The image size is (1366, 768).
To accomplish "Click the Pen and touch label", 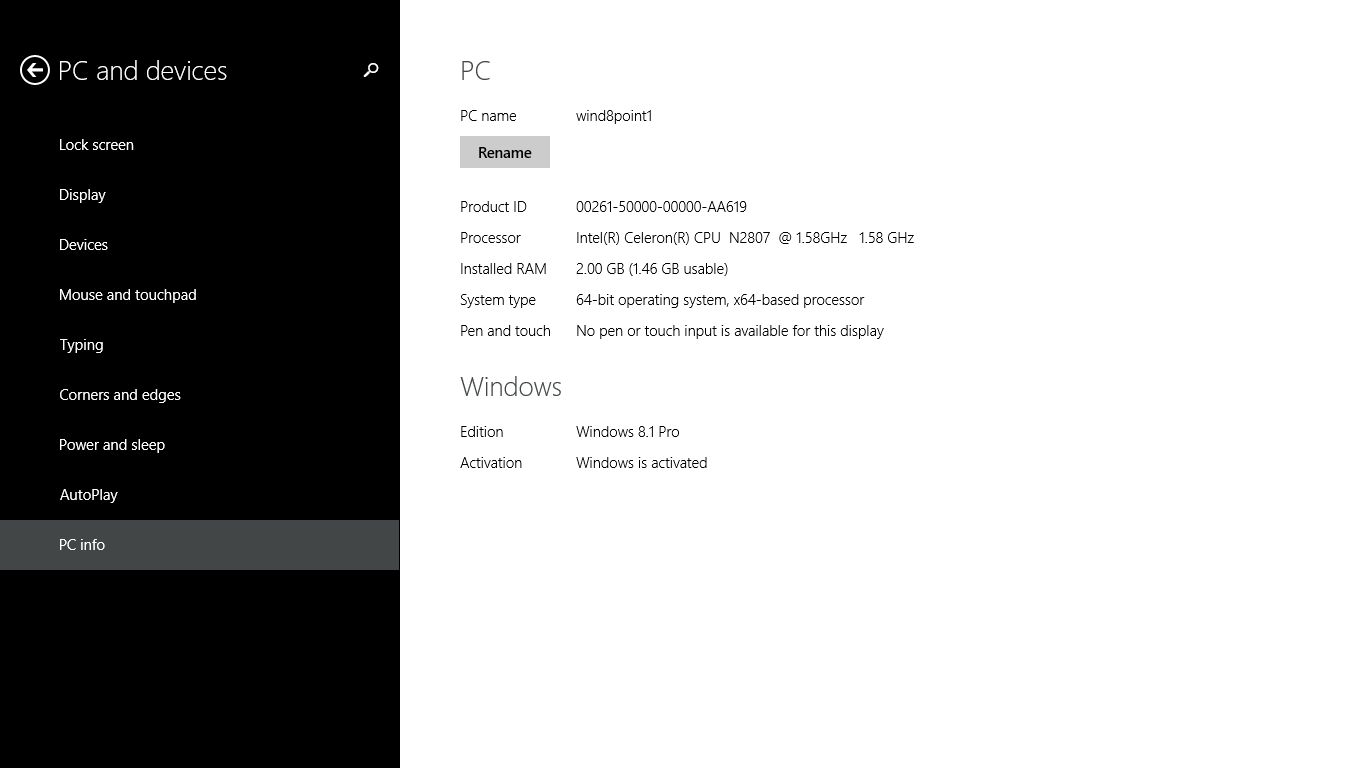I will click(505, 331).
